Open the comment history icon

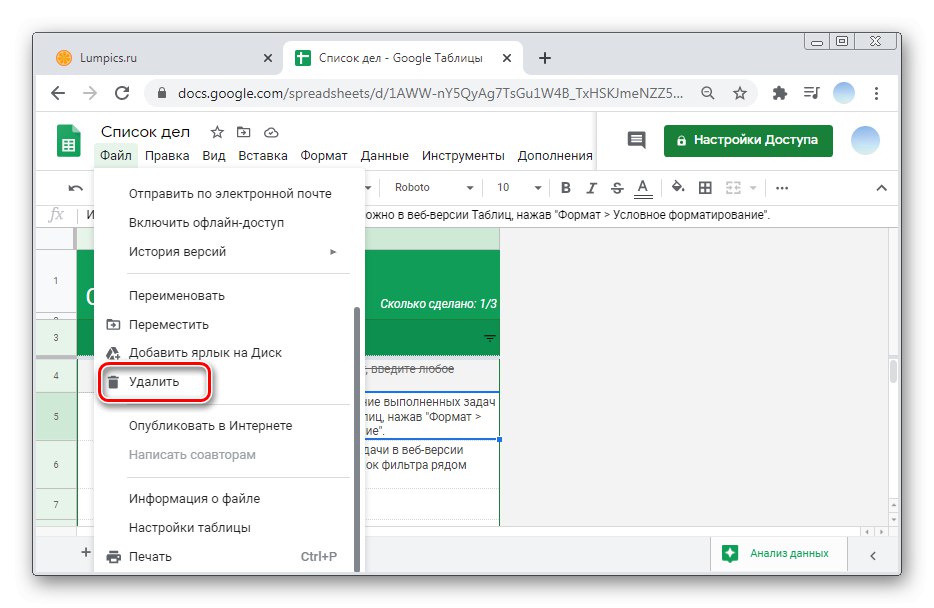636,141
